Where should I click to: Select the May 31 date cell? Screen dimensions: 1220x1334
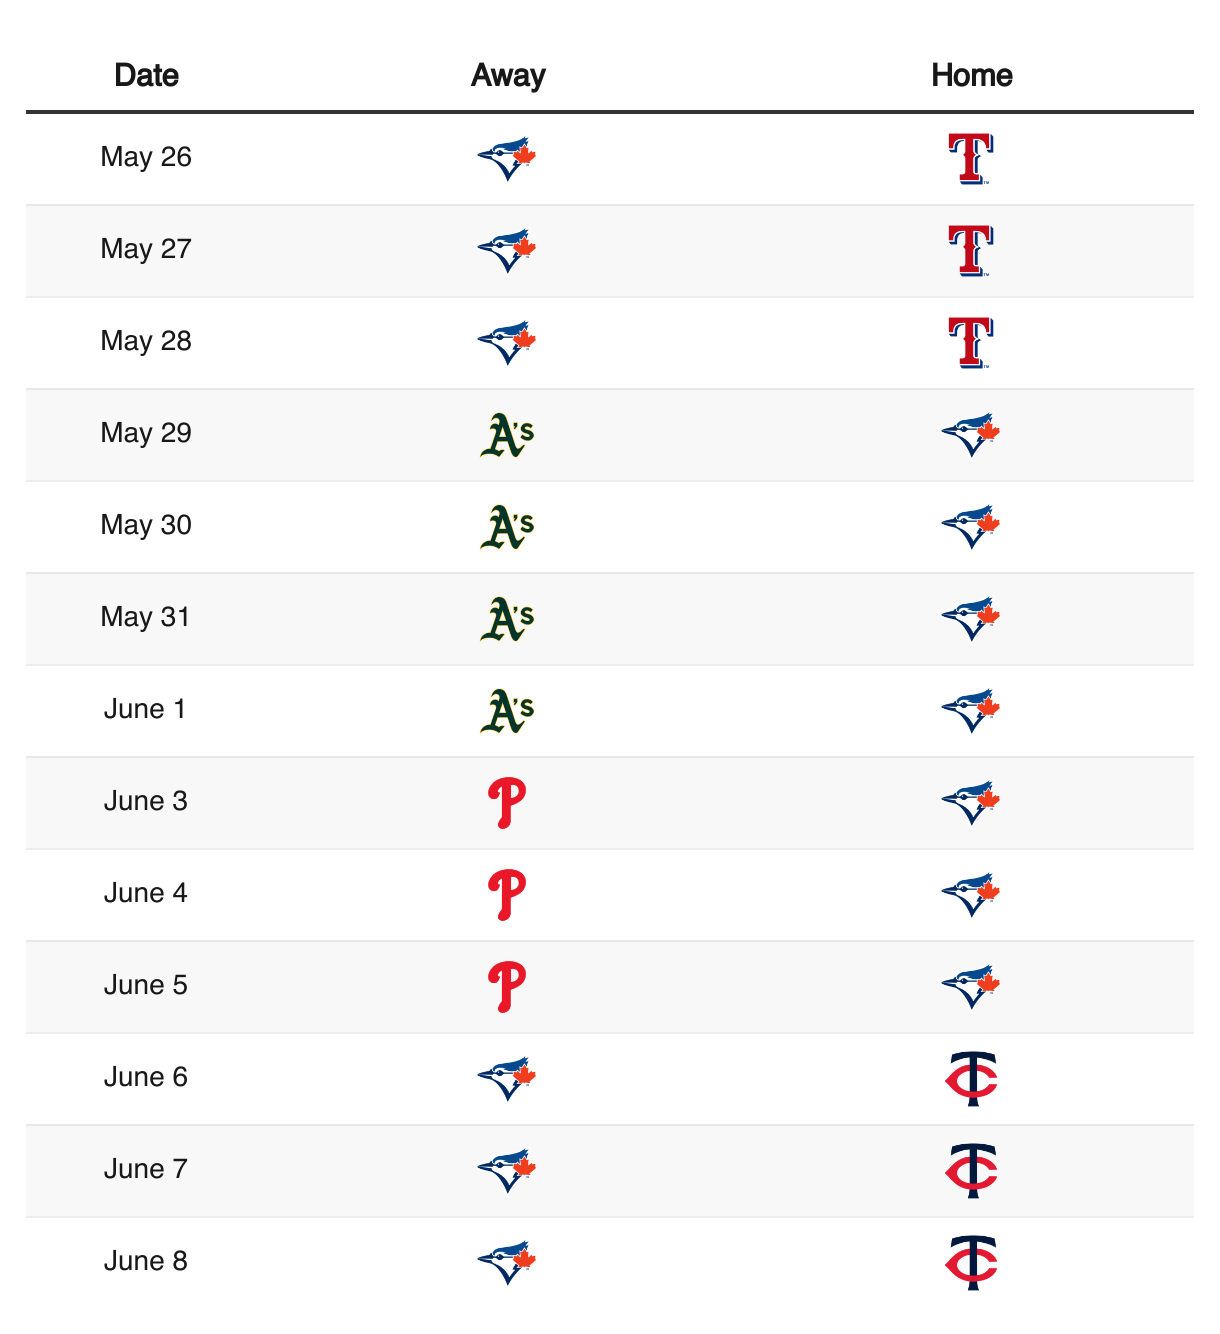point(146,617)
